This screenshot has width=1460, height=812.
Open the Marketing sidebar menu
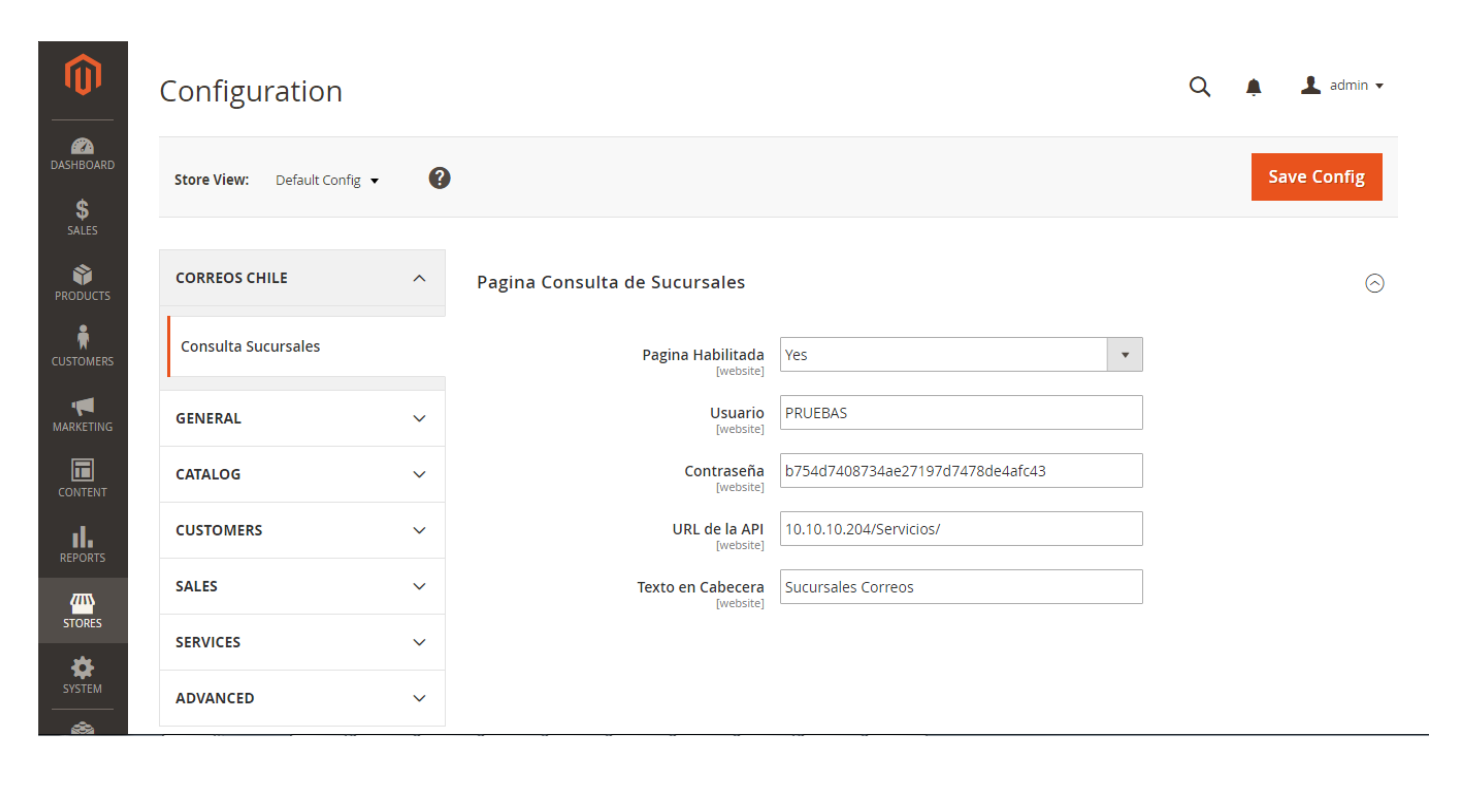(83, 414)
